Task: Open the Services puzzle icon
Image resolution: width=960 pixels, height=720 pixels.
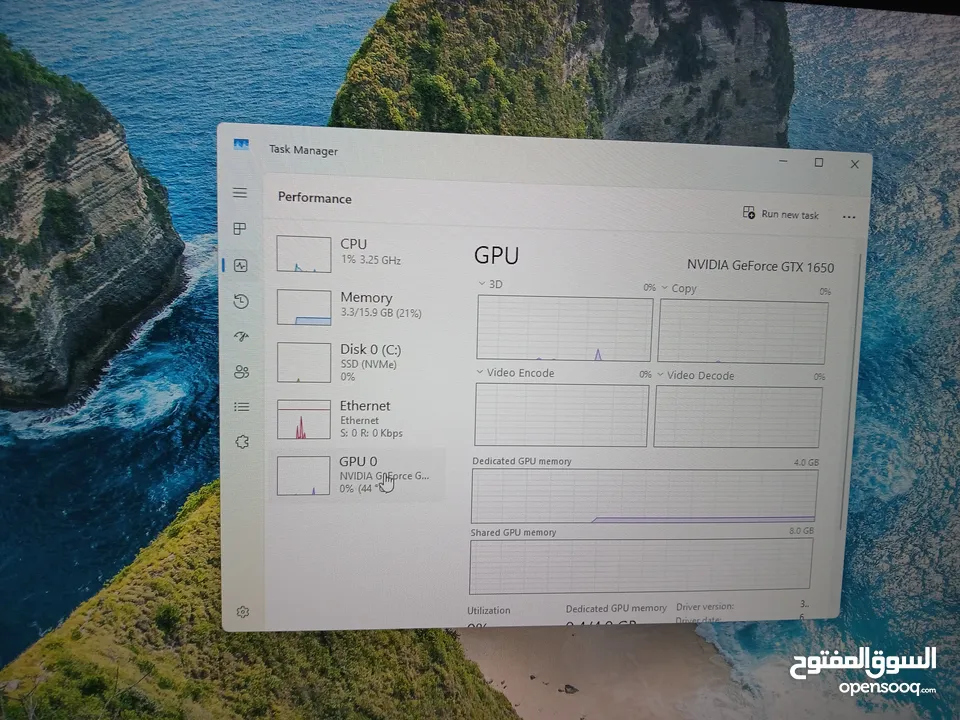Action: point(242,441)
